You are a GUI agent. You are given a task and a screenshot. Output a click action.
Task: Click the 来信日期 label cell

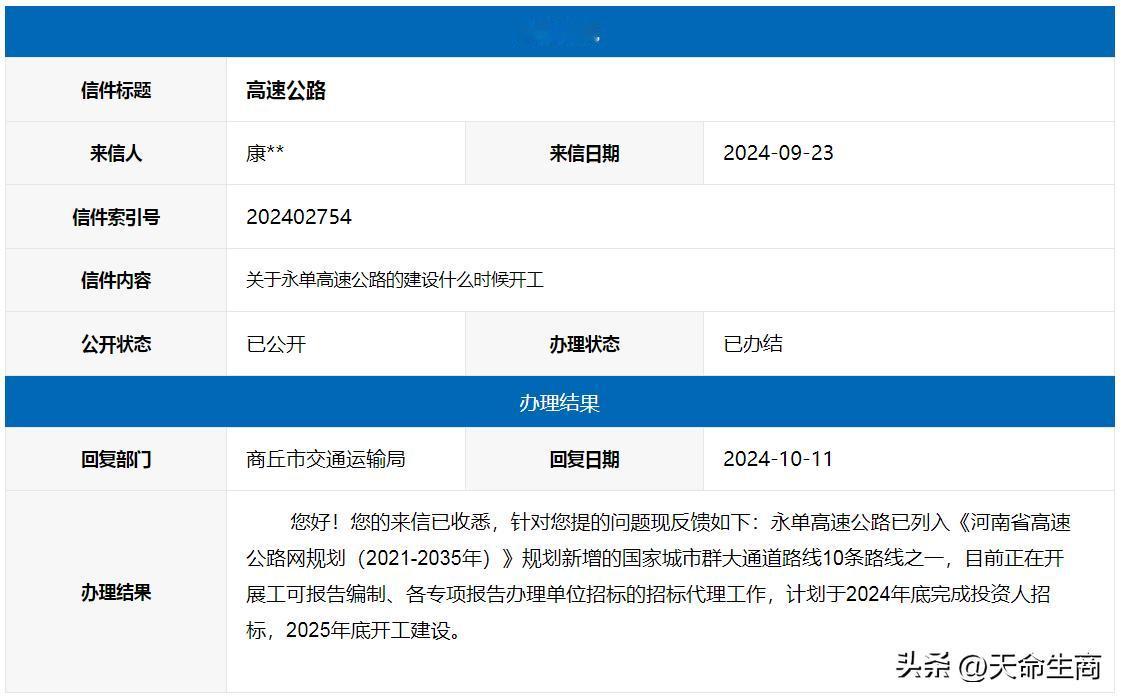585,153
